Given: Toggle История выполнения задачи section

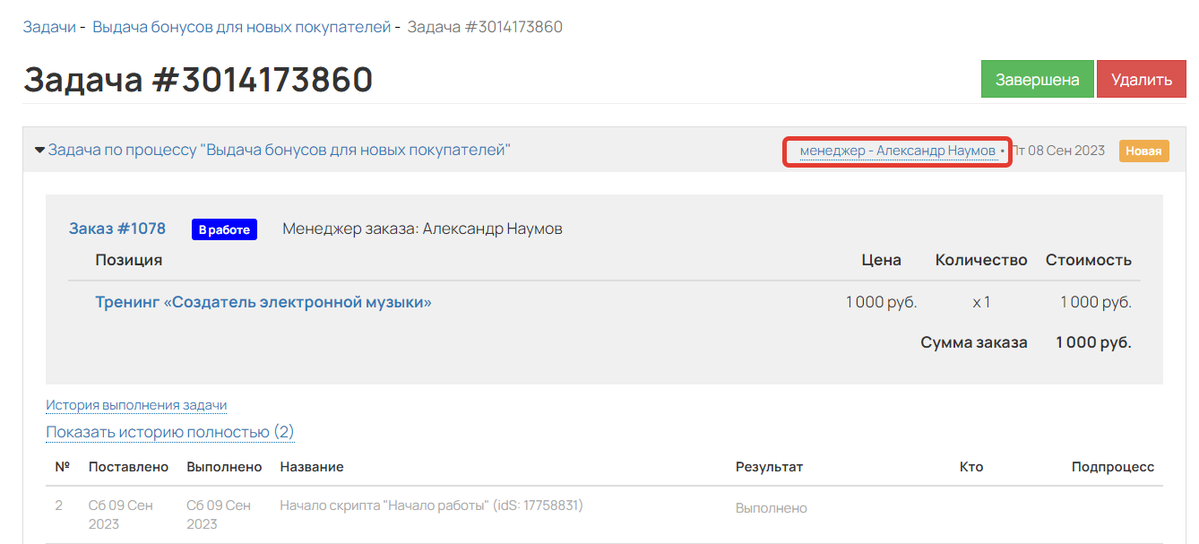Looking at the screenshot, I should [x=136, y=405].
